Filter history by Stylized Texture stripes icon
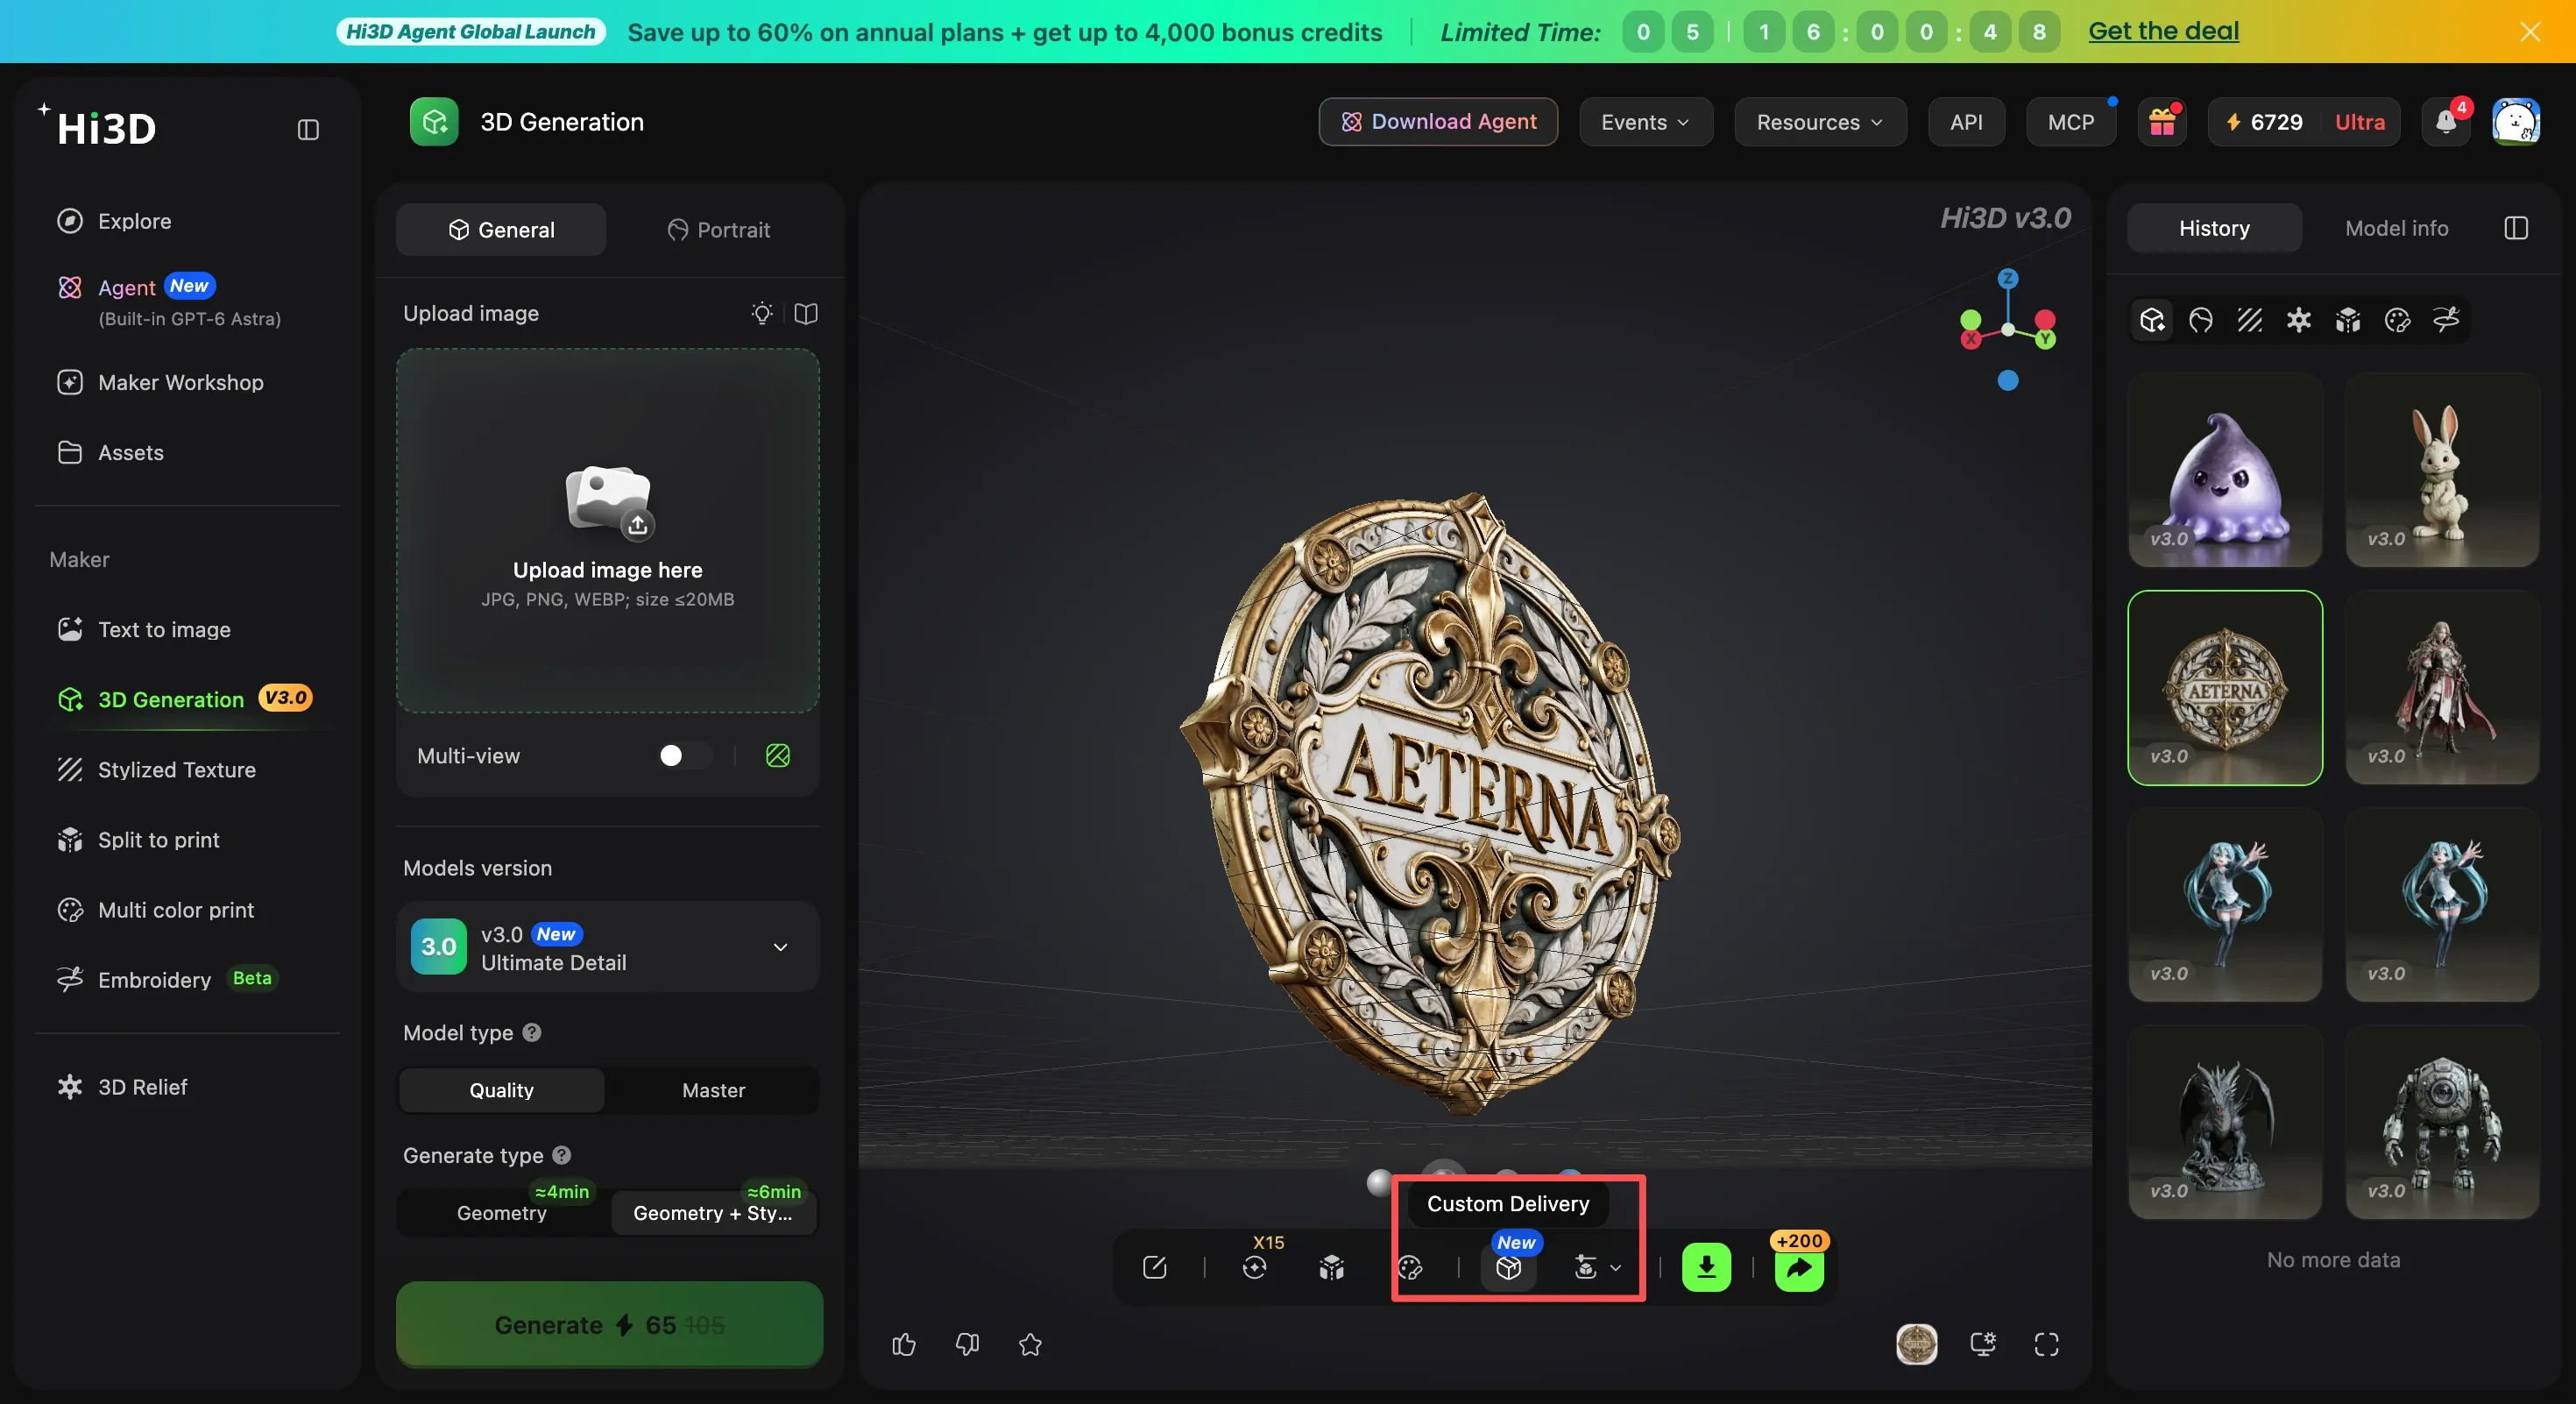This screenshot has height=1404, width=2576. pos(2250,320)
